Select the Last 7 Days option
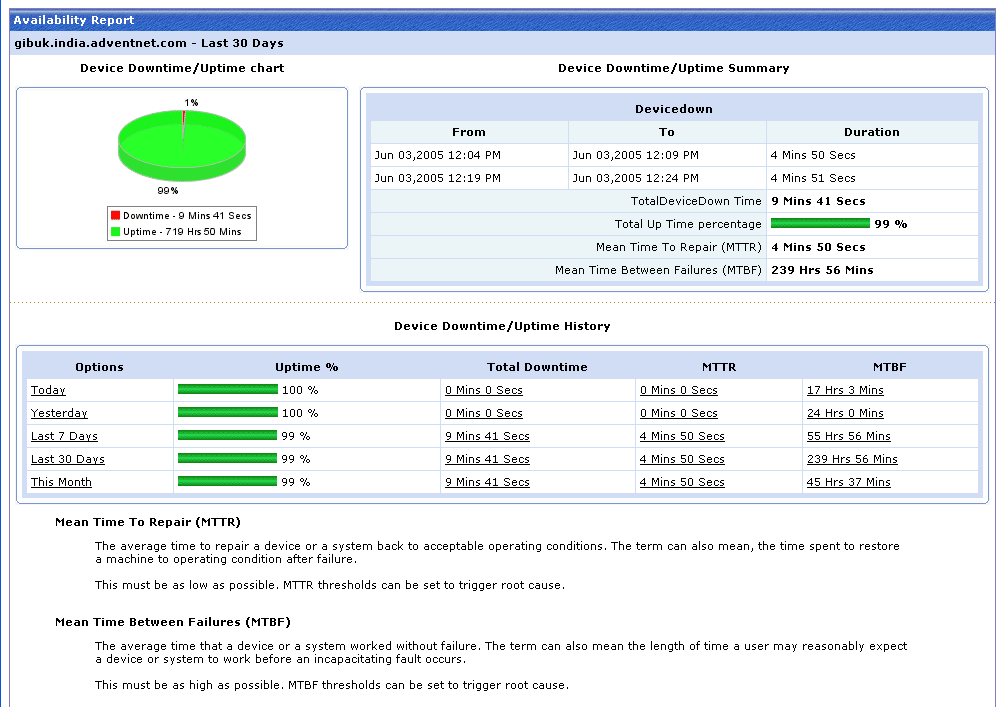 coord(64,436)
